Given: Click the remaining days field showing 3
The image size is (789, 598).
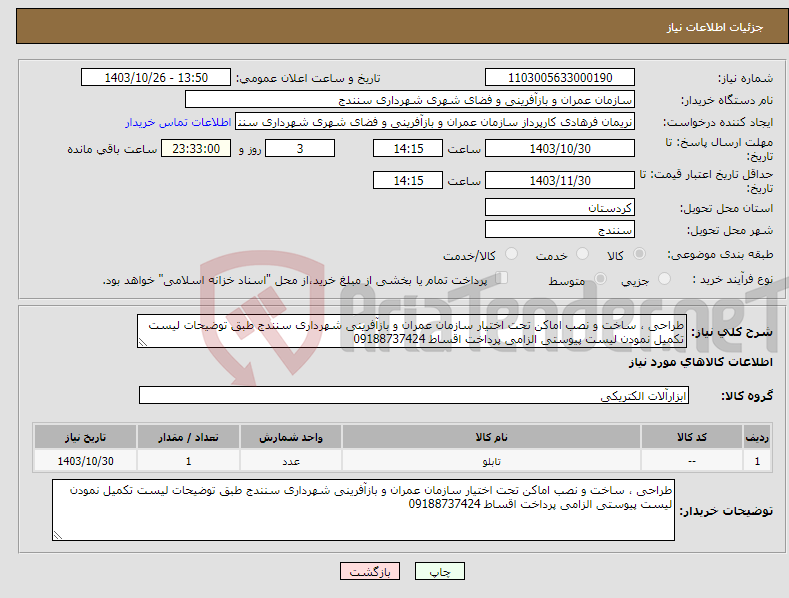Looking at the screenshot, I should coord(300,148).
